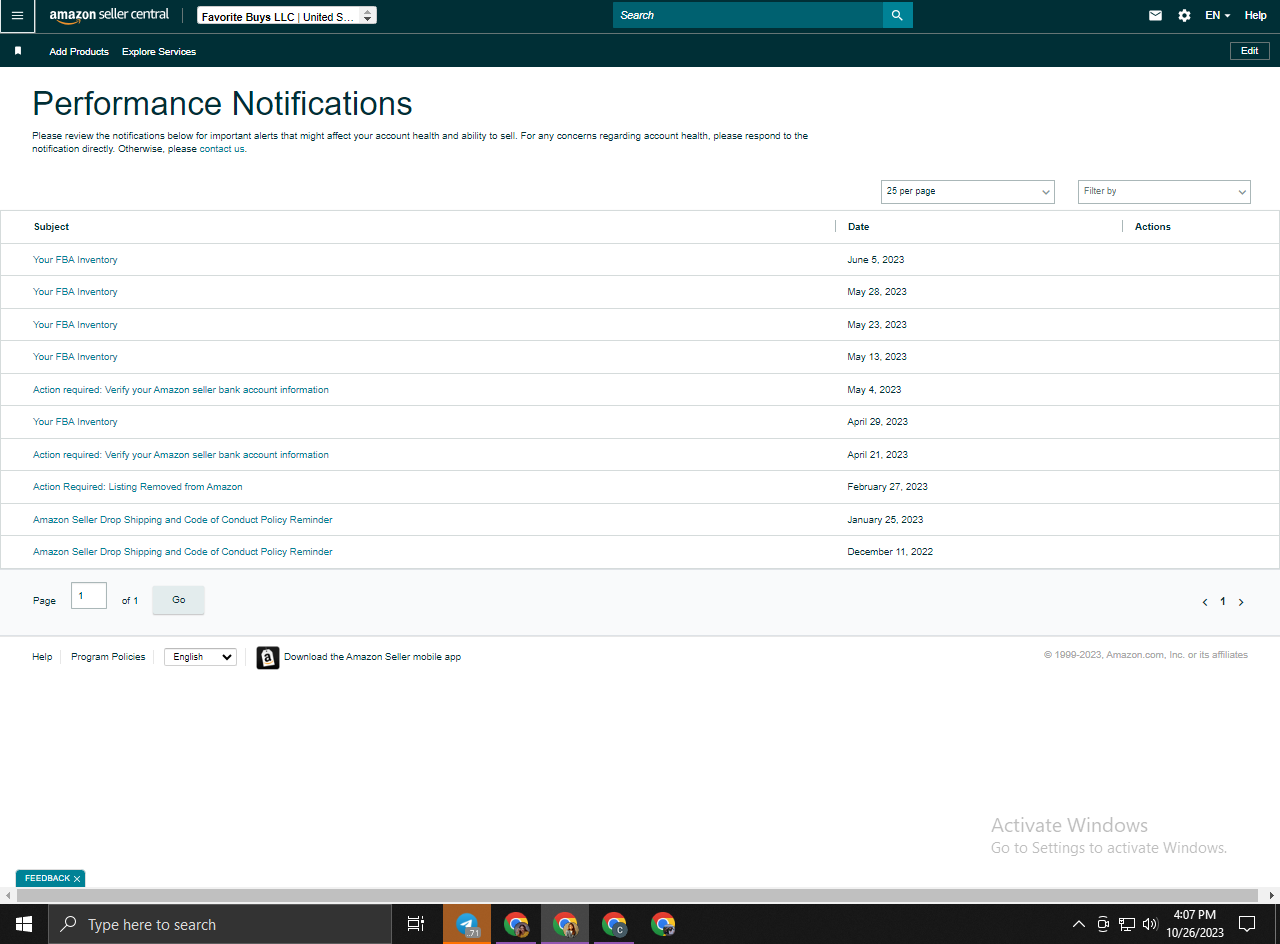Open Your FBA Inventory notification from May 28, 2023

click(x=75, y=292)
